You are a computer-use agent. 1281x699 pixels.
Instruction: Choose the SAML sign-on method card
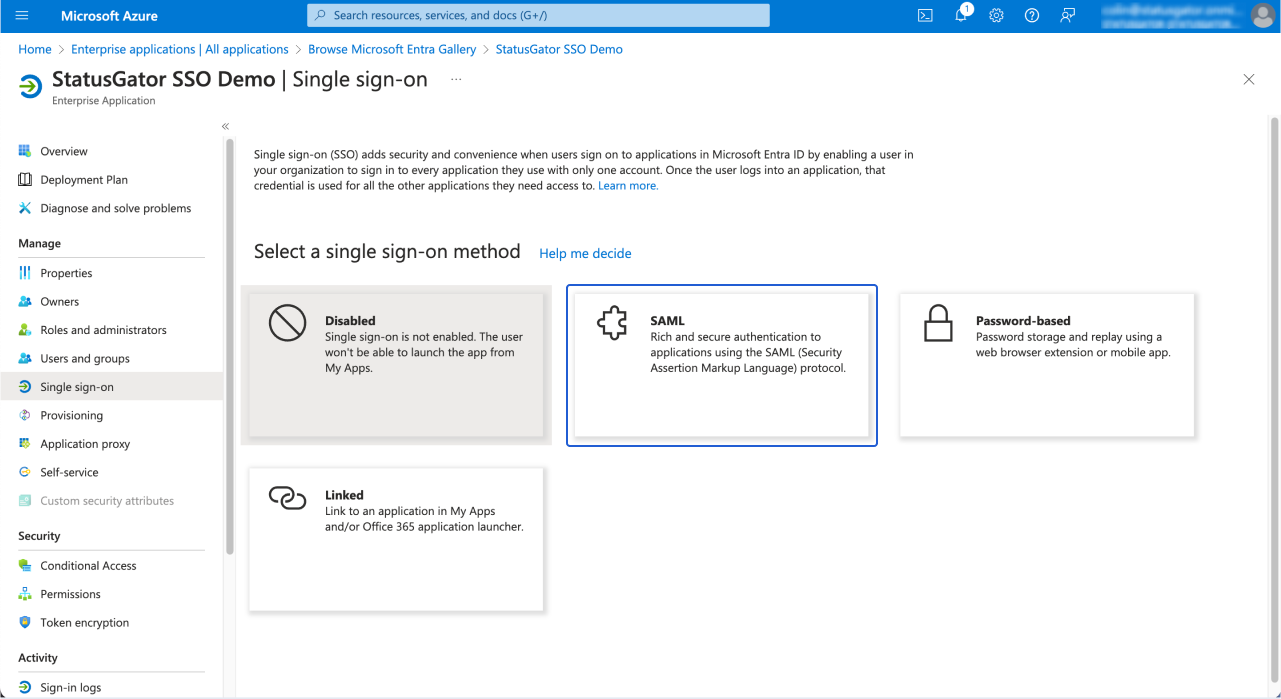(x=722, y=365)
